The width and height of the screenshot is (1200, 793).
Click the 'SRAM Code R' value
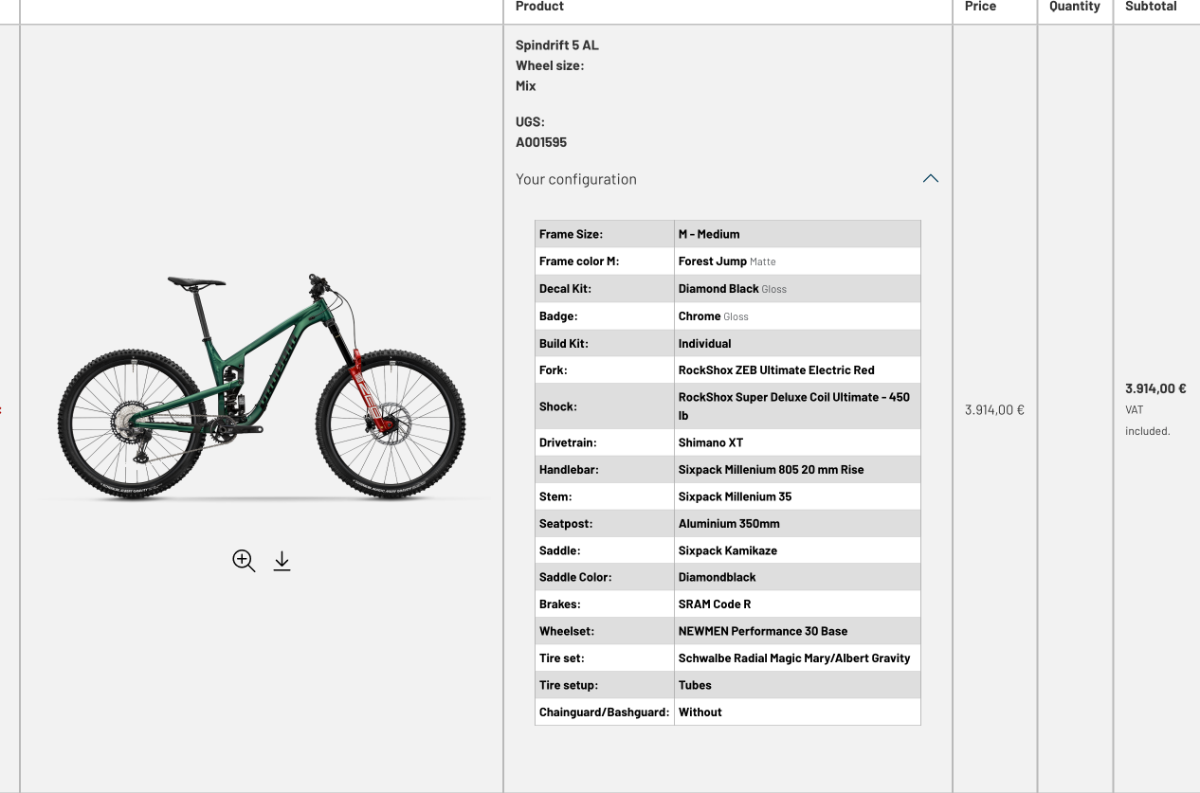[x=715, y=604]
